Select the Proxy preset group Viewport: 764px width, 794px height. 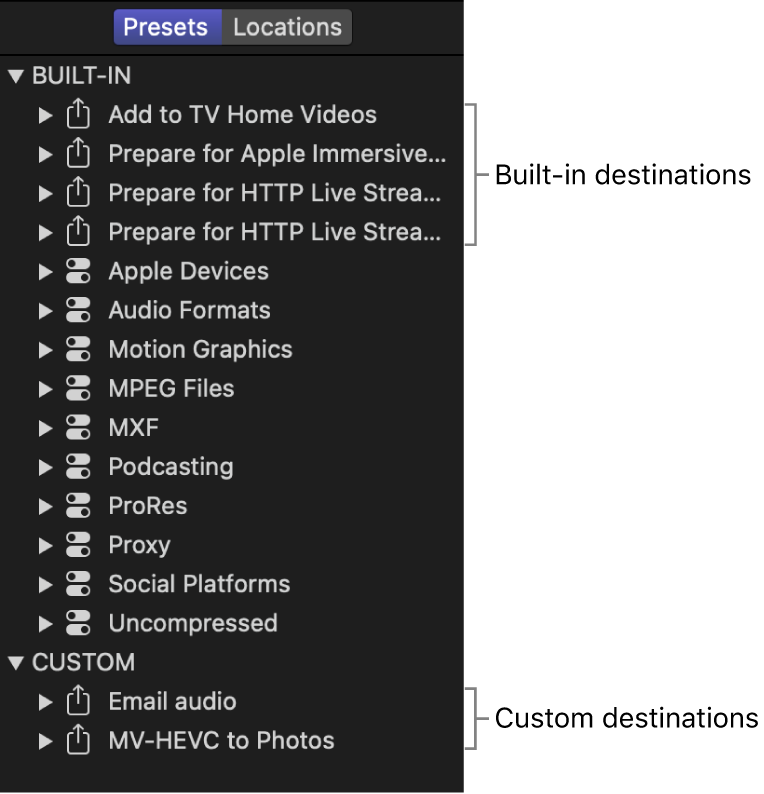(x=139, y=545)
